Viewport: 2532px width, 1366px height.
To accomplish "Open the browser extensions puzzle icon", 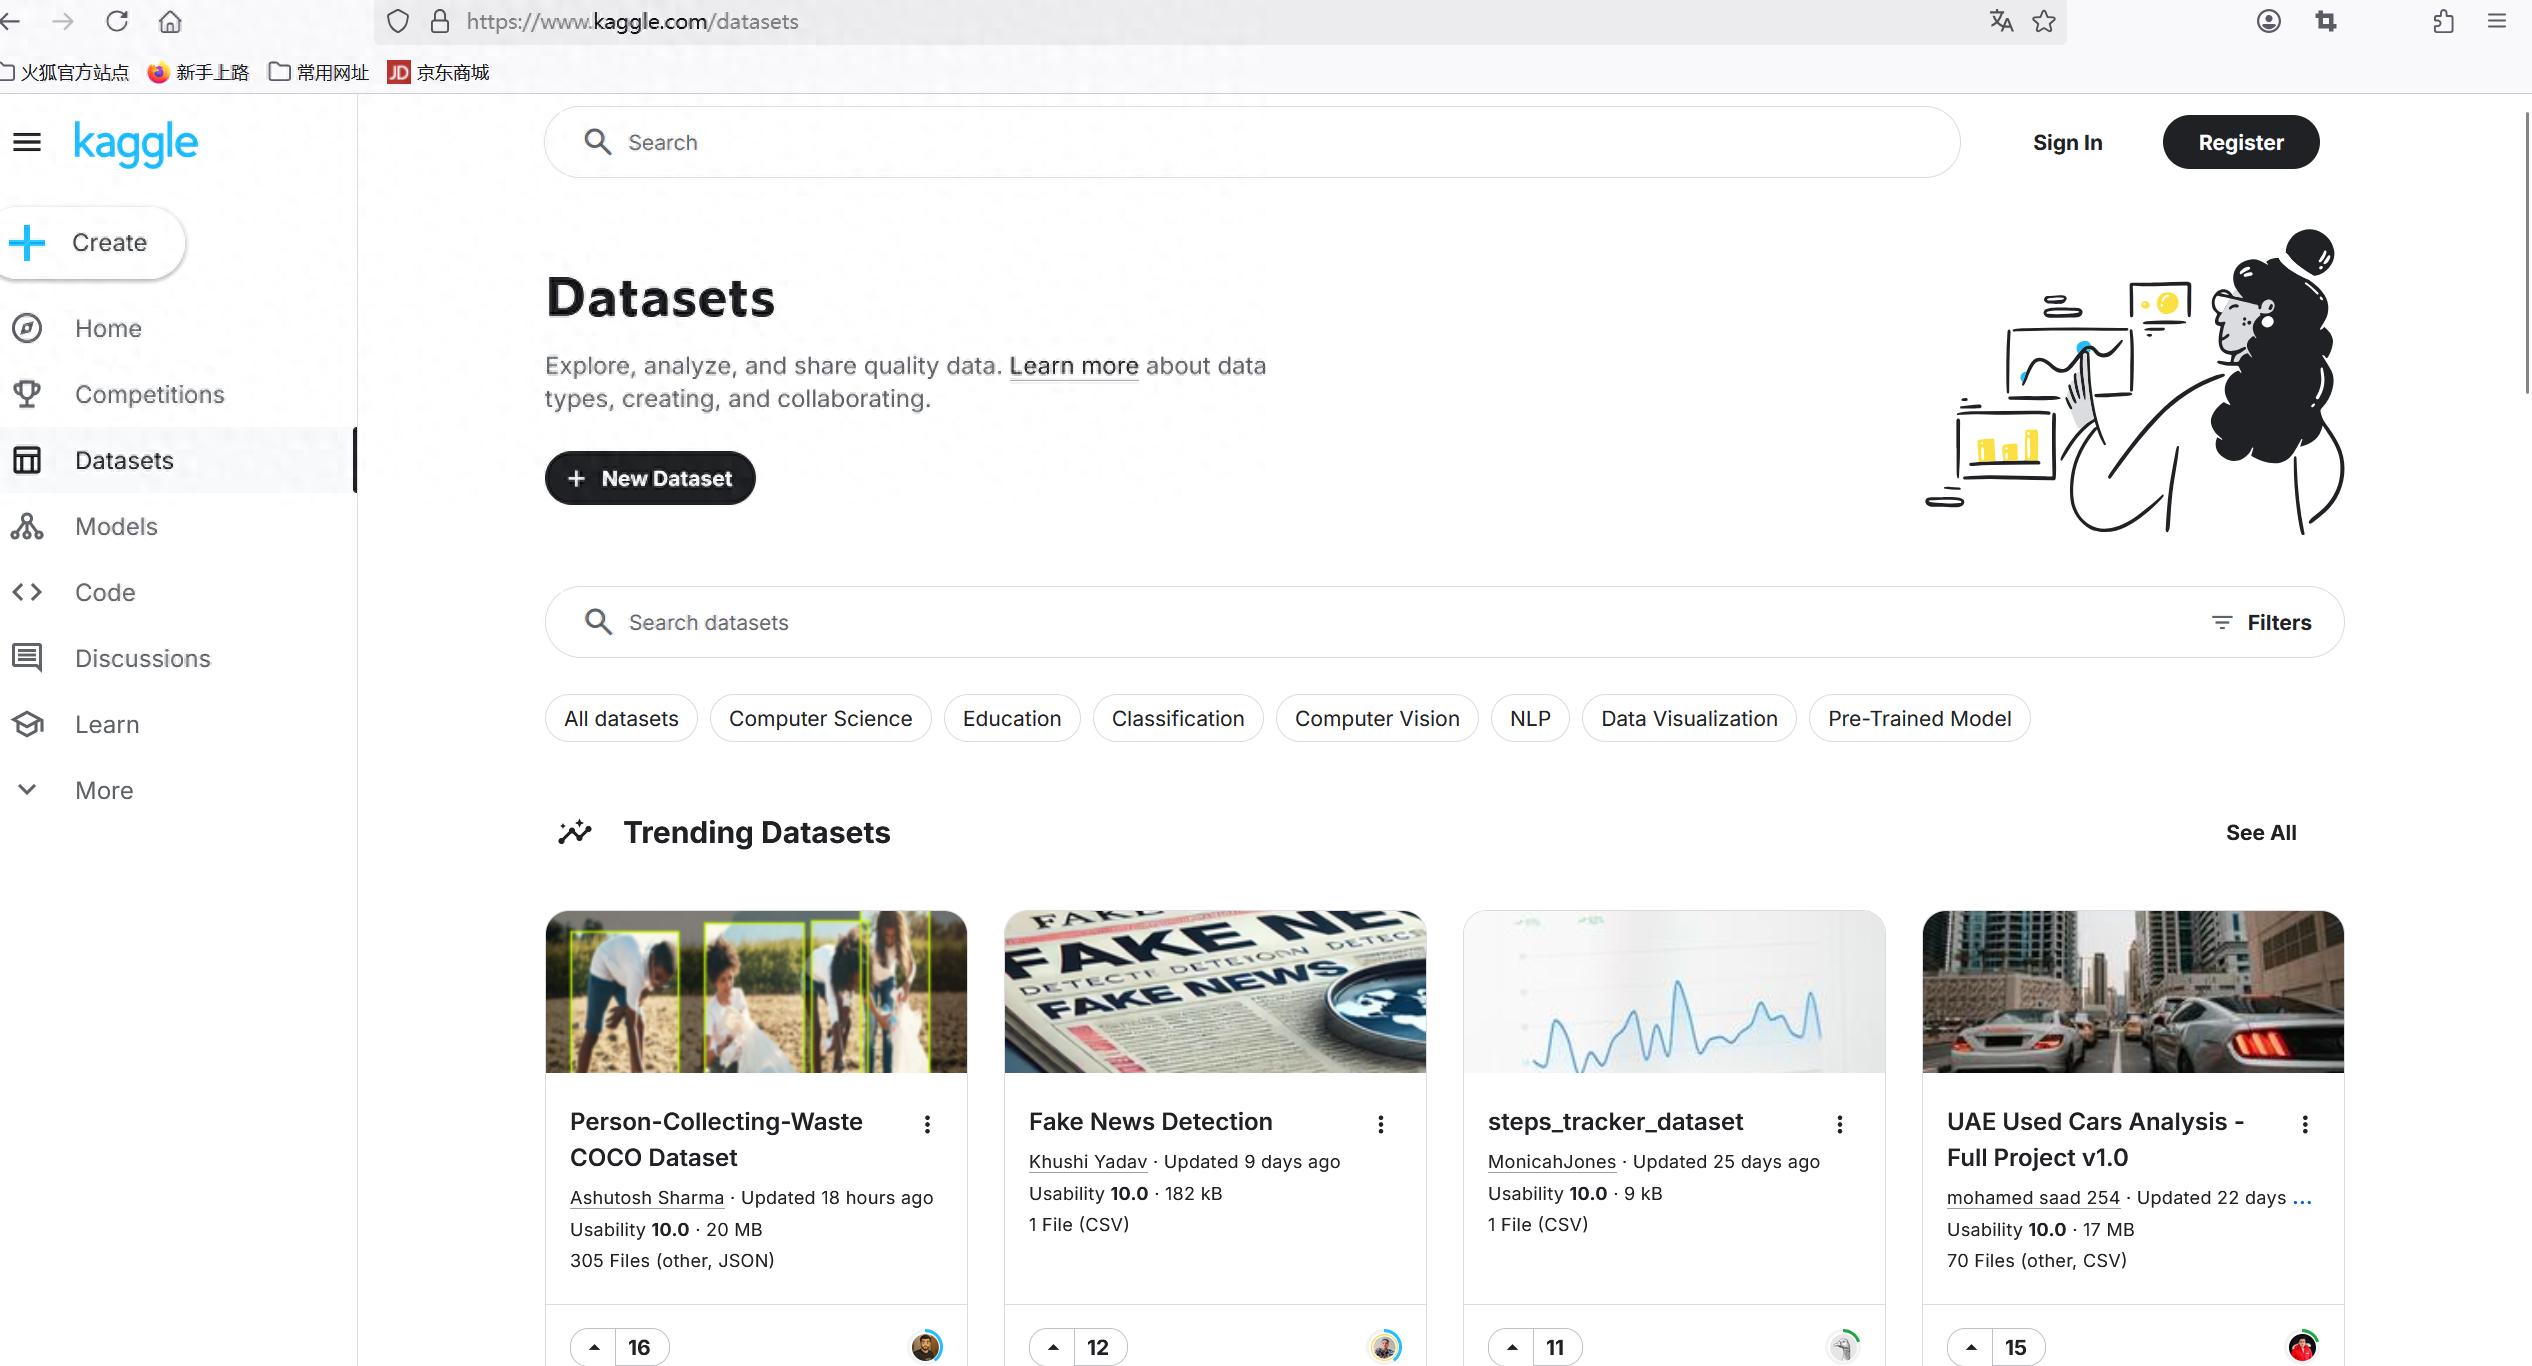I will point(2443,21).
